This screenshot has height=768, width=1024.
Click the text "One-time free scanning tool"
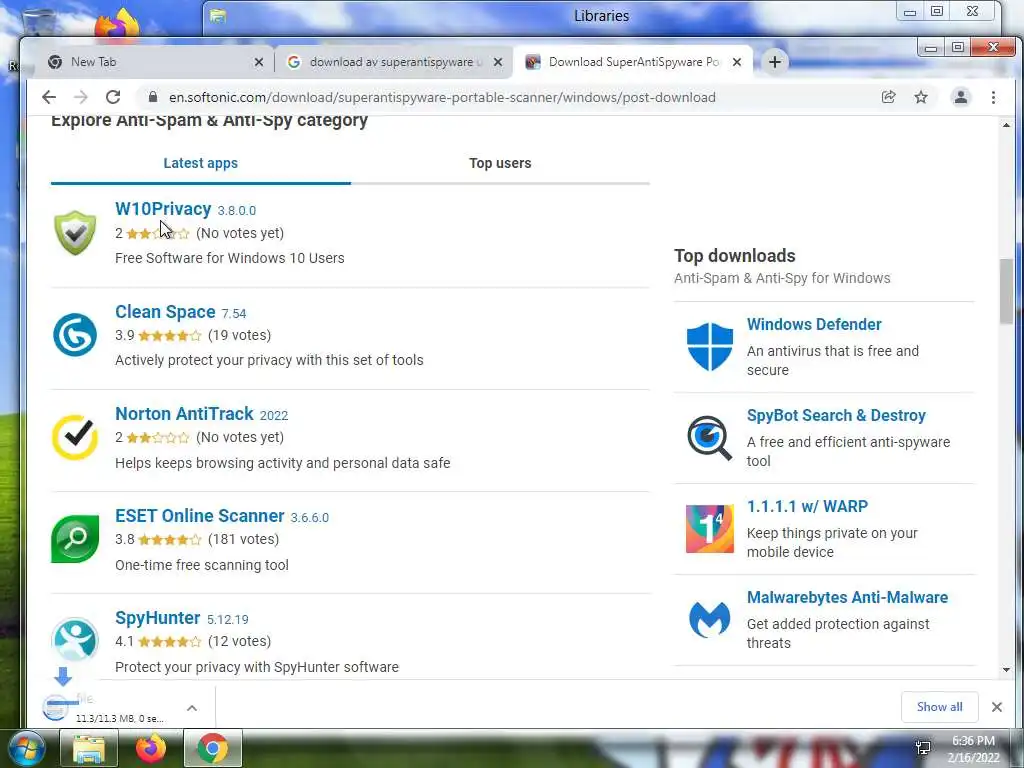tap(202, 565)
